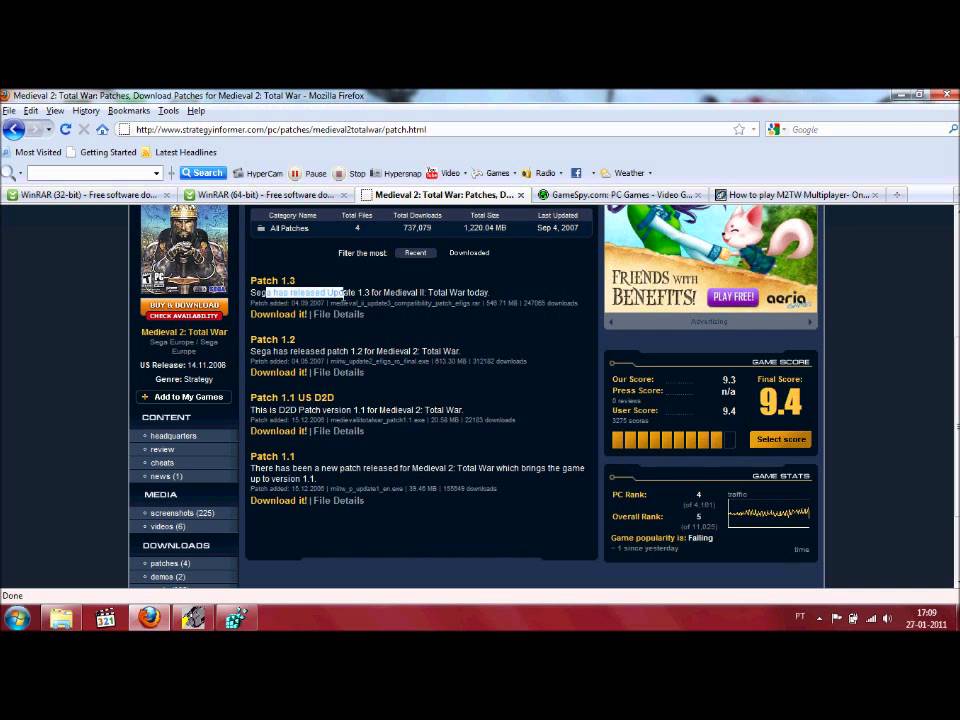
Task: Open File Details for Patch 1.2
Action: (339, 372)
